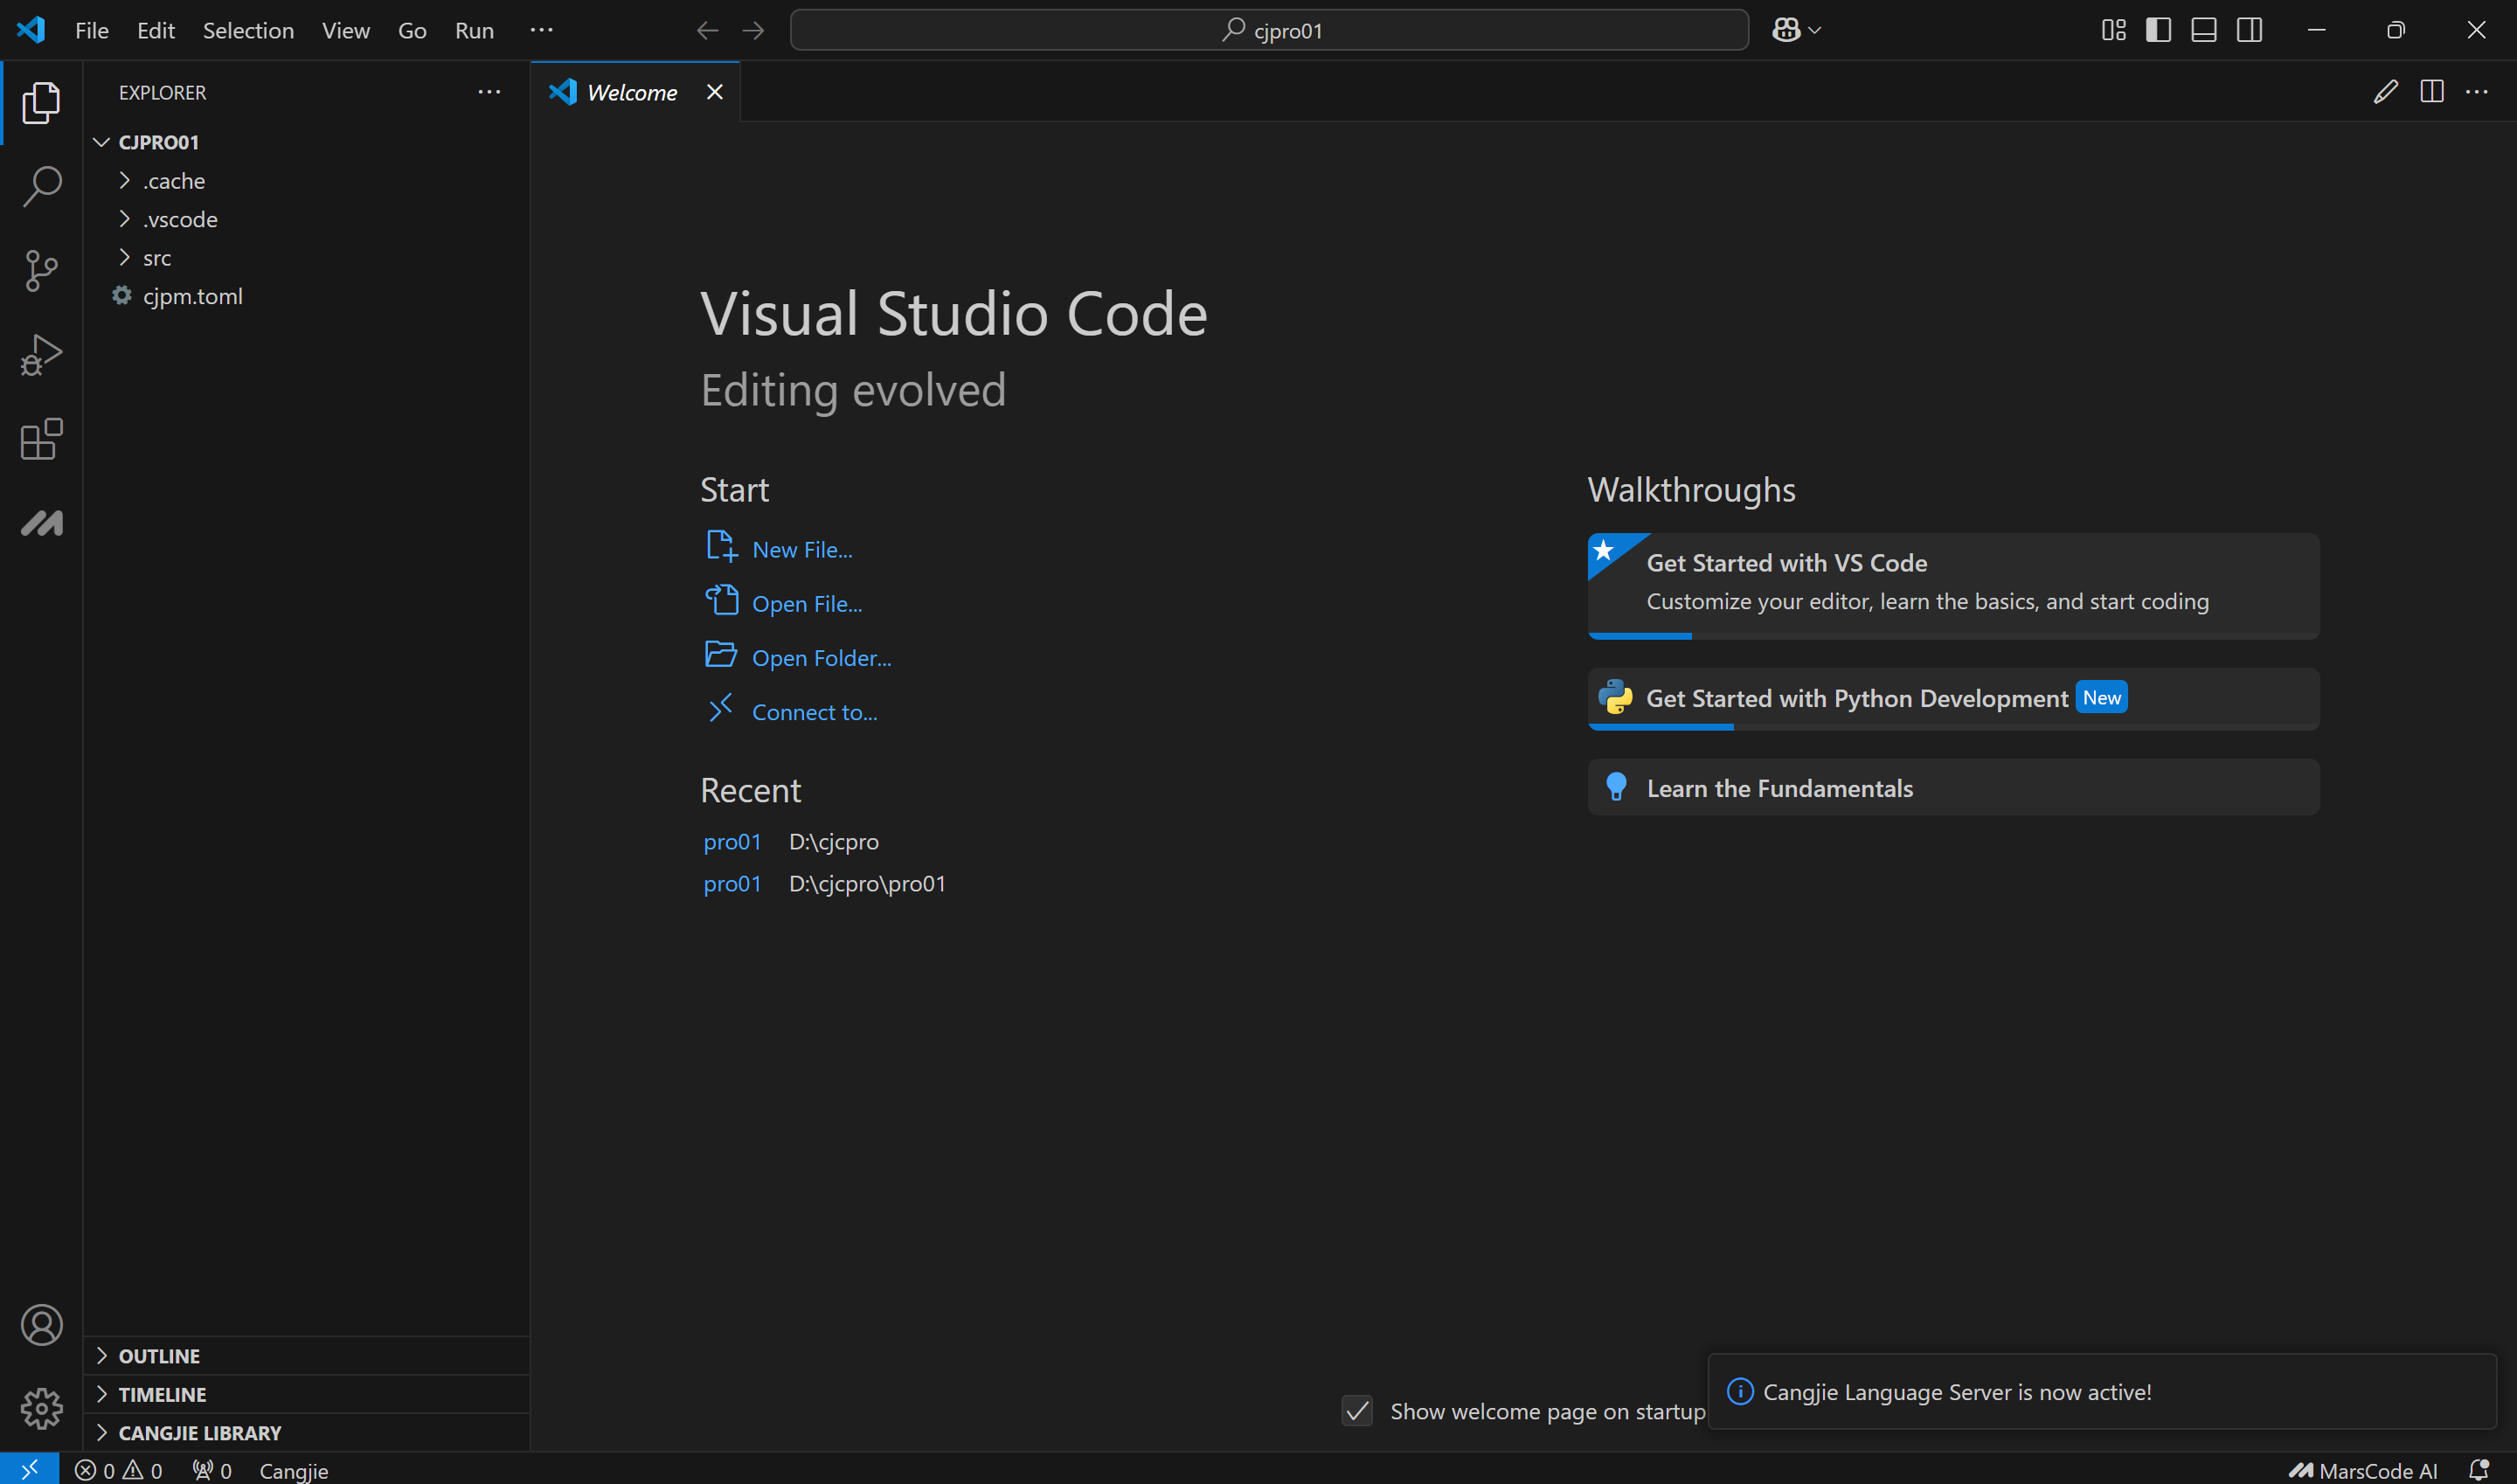
Task: Click the Open Folder... link
Action: pos(821,657)
